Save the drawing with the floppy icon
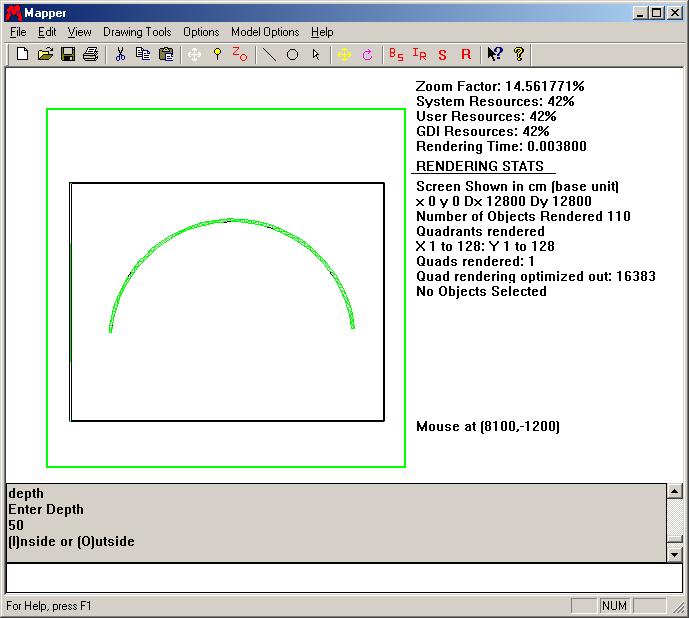 pos(68,54)
